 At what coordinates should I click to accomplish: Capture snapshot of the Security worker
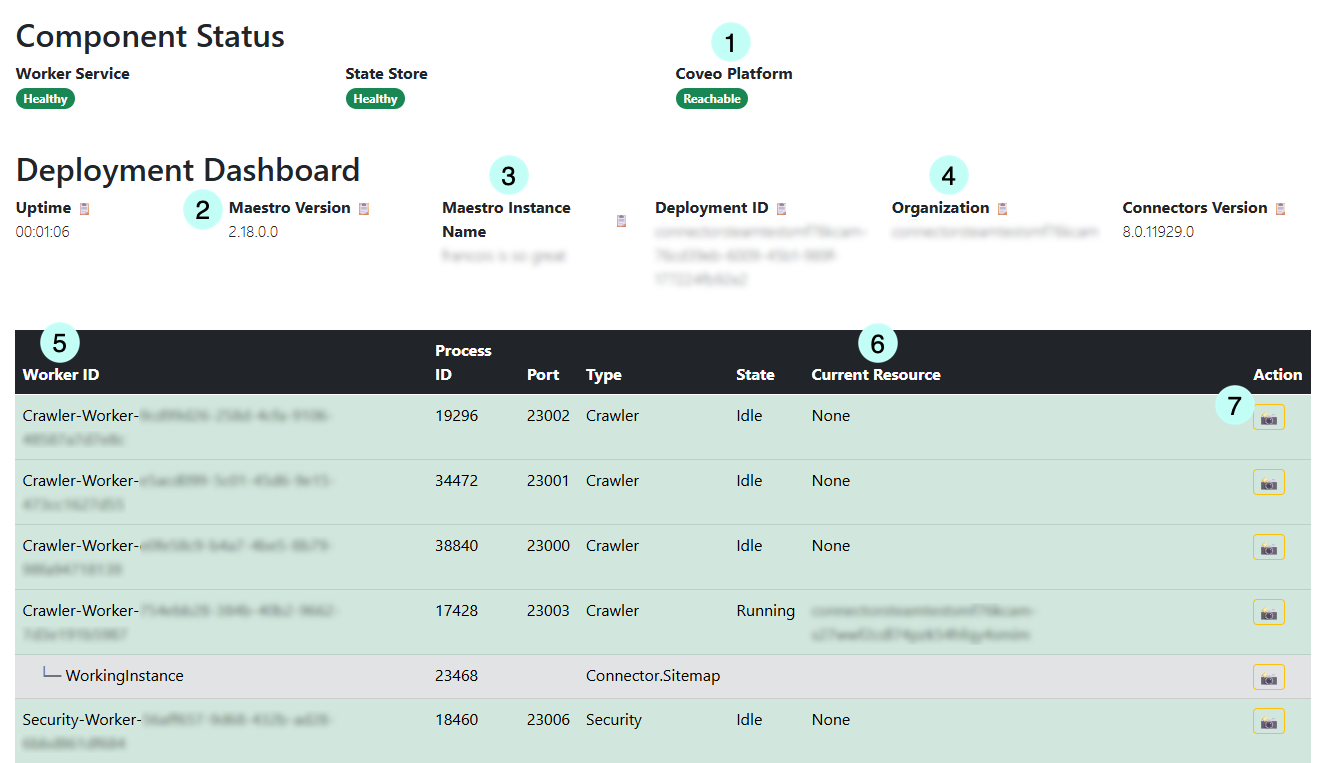[x=1268, y=720]
